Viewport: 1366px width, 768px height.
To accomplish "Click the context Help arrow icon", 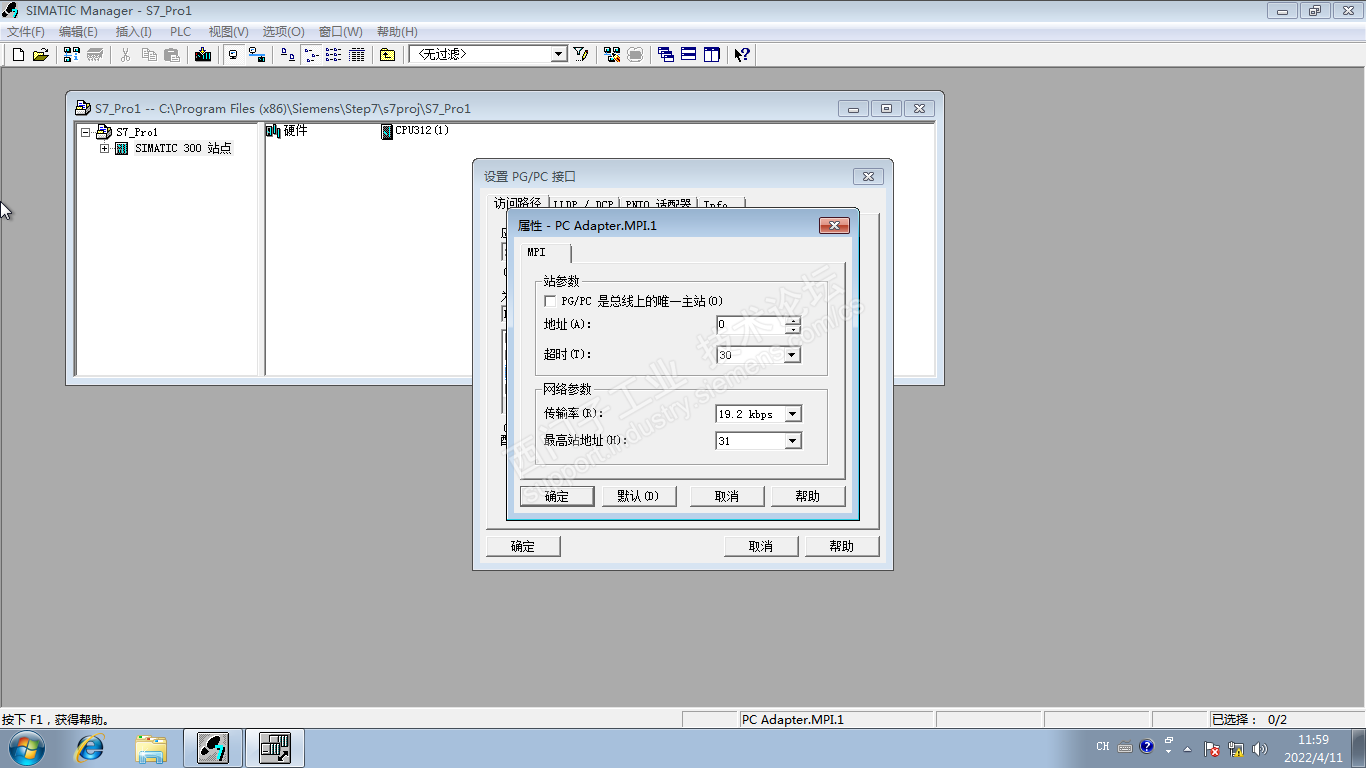I will pyautogui.click(x=742, y=55).
